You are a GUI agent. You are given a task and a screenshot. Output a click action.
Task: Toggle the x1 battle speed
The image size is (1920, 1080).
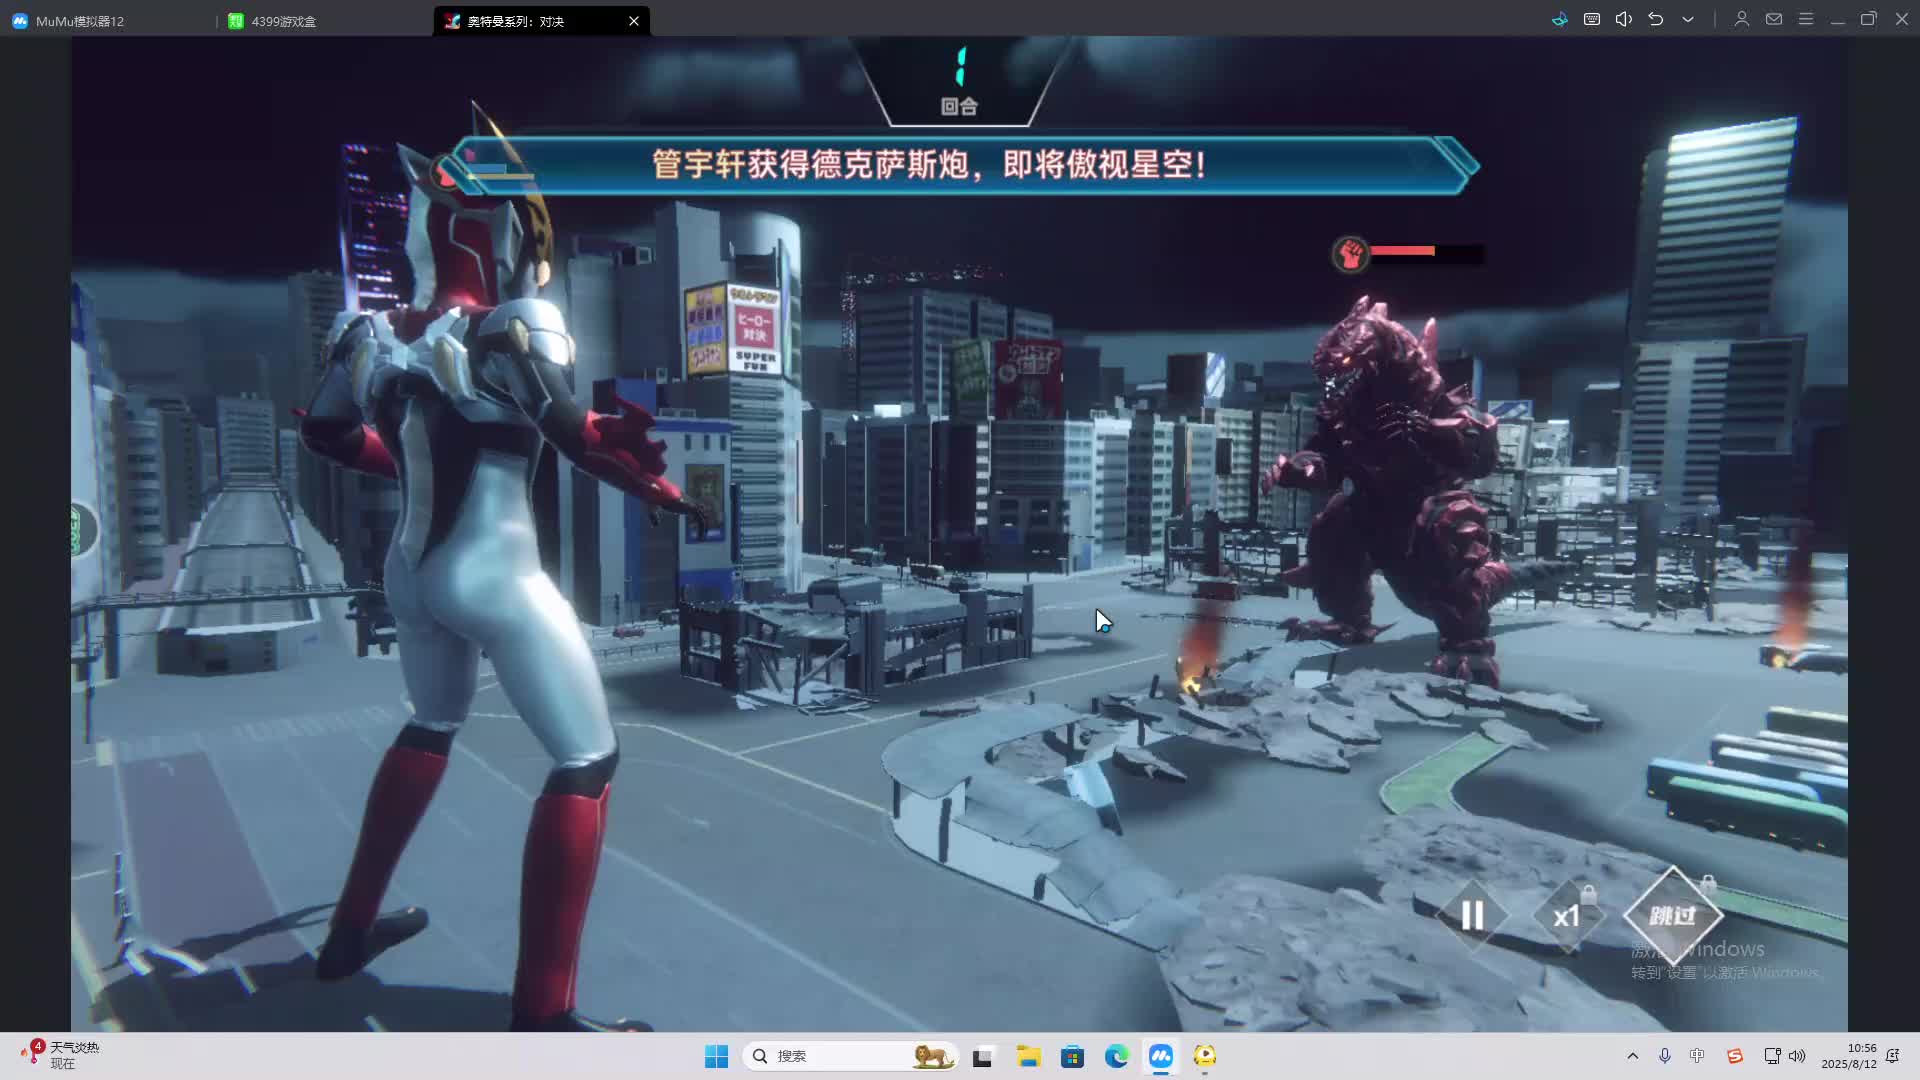click(x=1566, y=916)
